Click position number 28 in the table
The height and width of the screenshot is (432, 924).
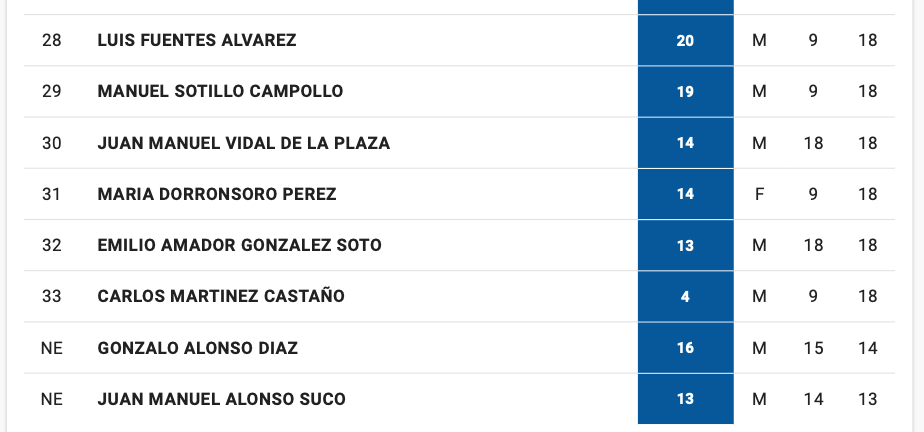point(52,40)
